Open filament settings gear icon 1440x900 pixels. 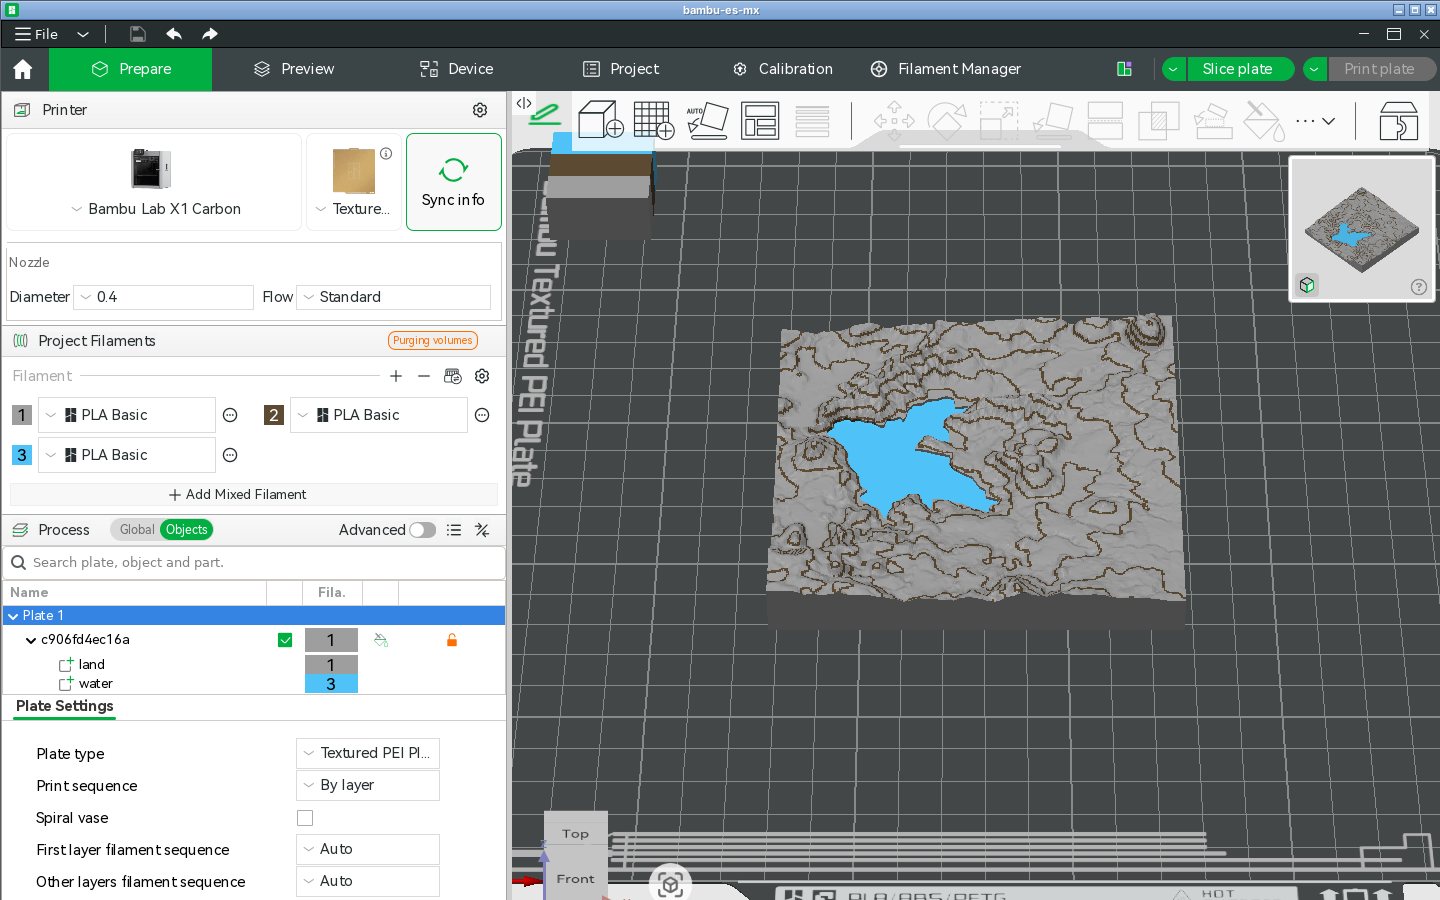(x=482, y=376)
